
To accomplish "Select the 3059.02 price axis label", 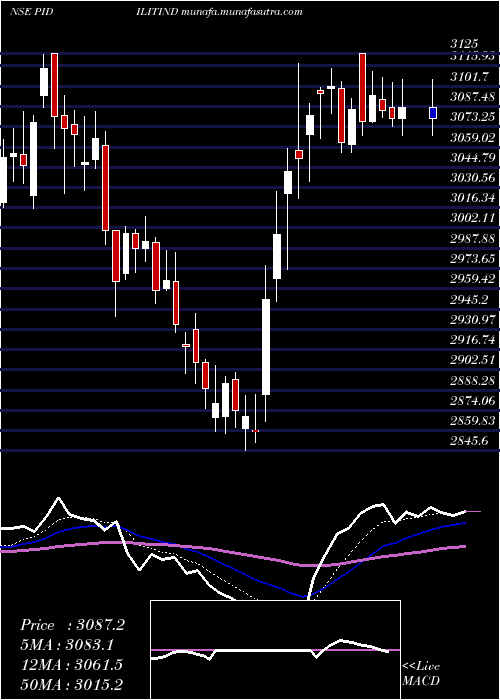I will coord(472,138).
